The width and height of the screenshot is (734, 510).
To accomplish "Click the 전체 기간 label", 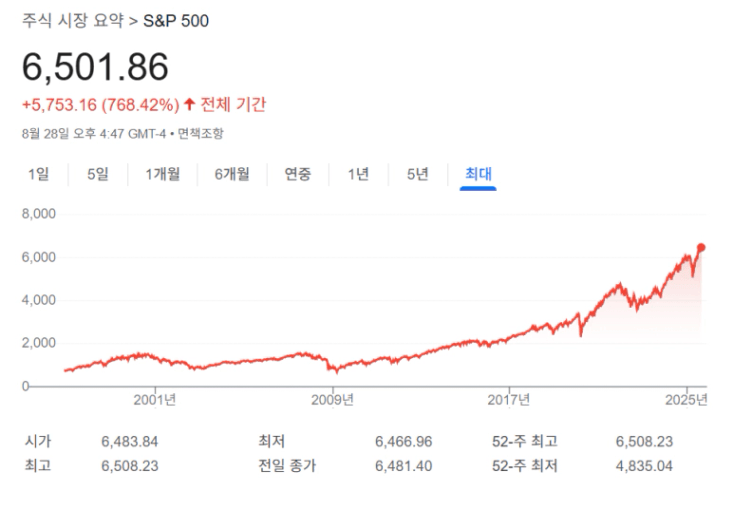I will (x=233, y=104).
